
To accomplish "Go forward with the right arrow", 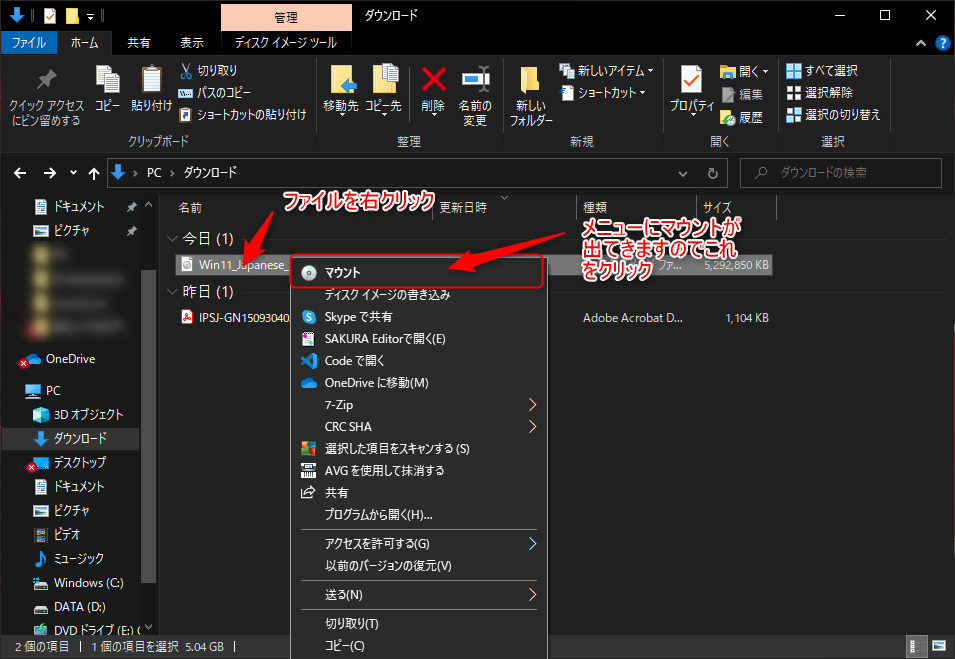I will click(50, 174).
